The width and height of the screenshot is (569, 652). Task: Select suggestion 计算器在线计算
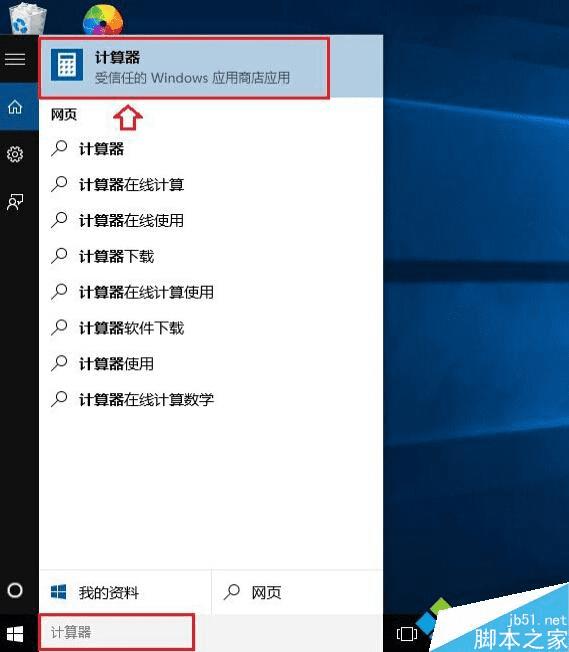[x=211, y=184]
